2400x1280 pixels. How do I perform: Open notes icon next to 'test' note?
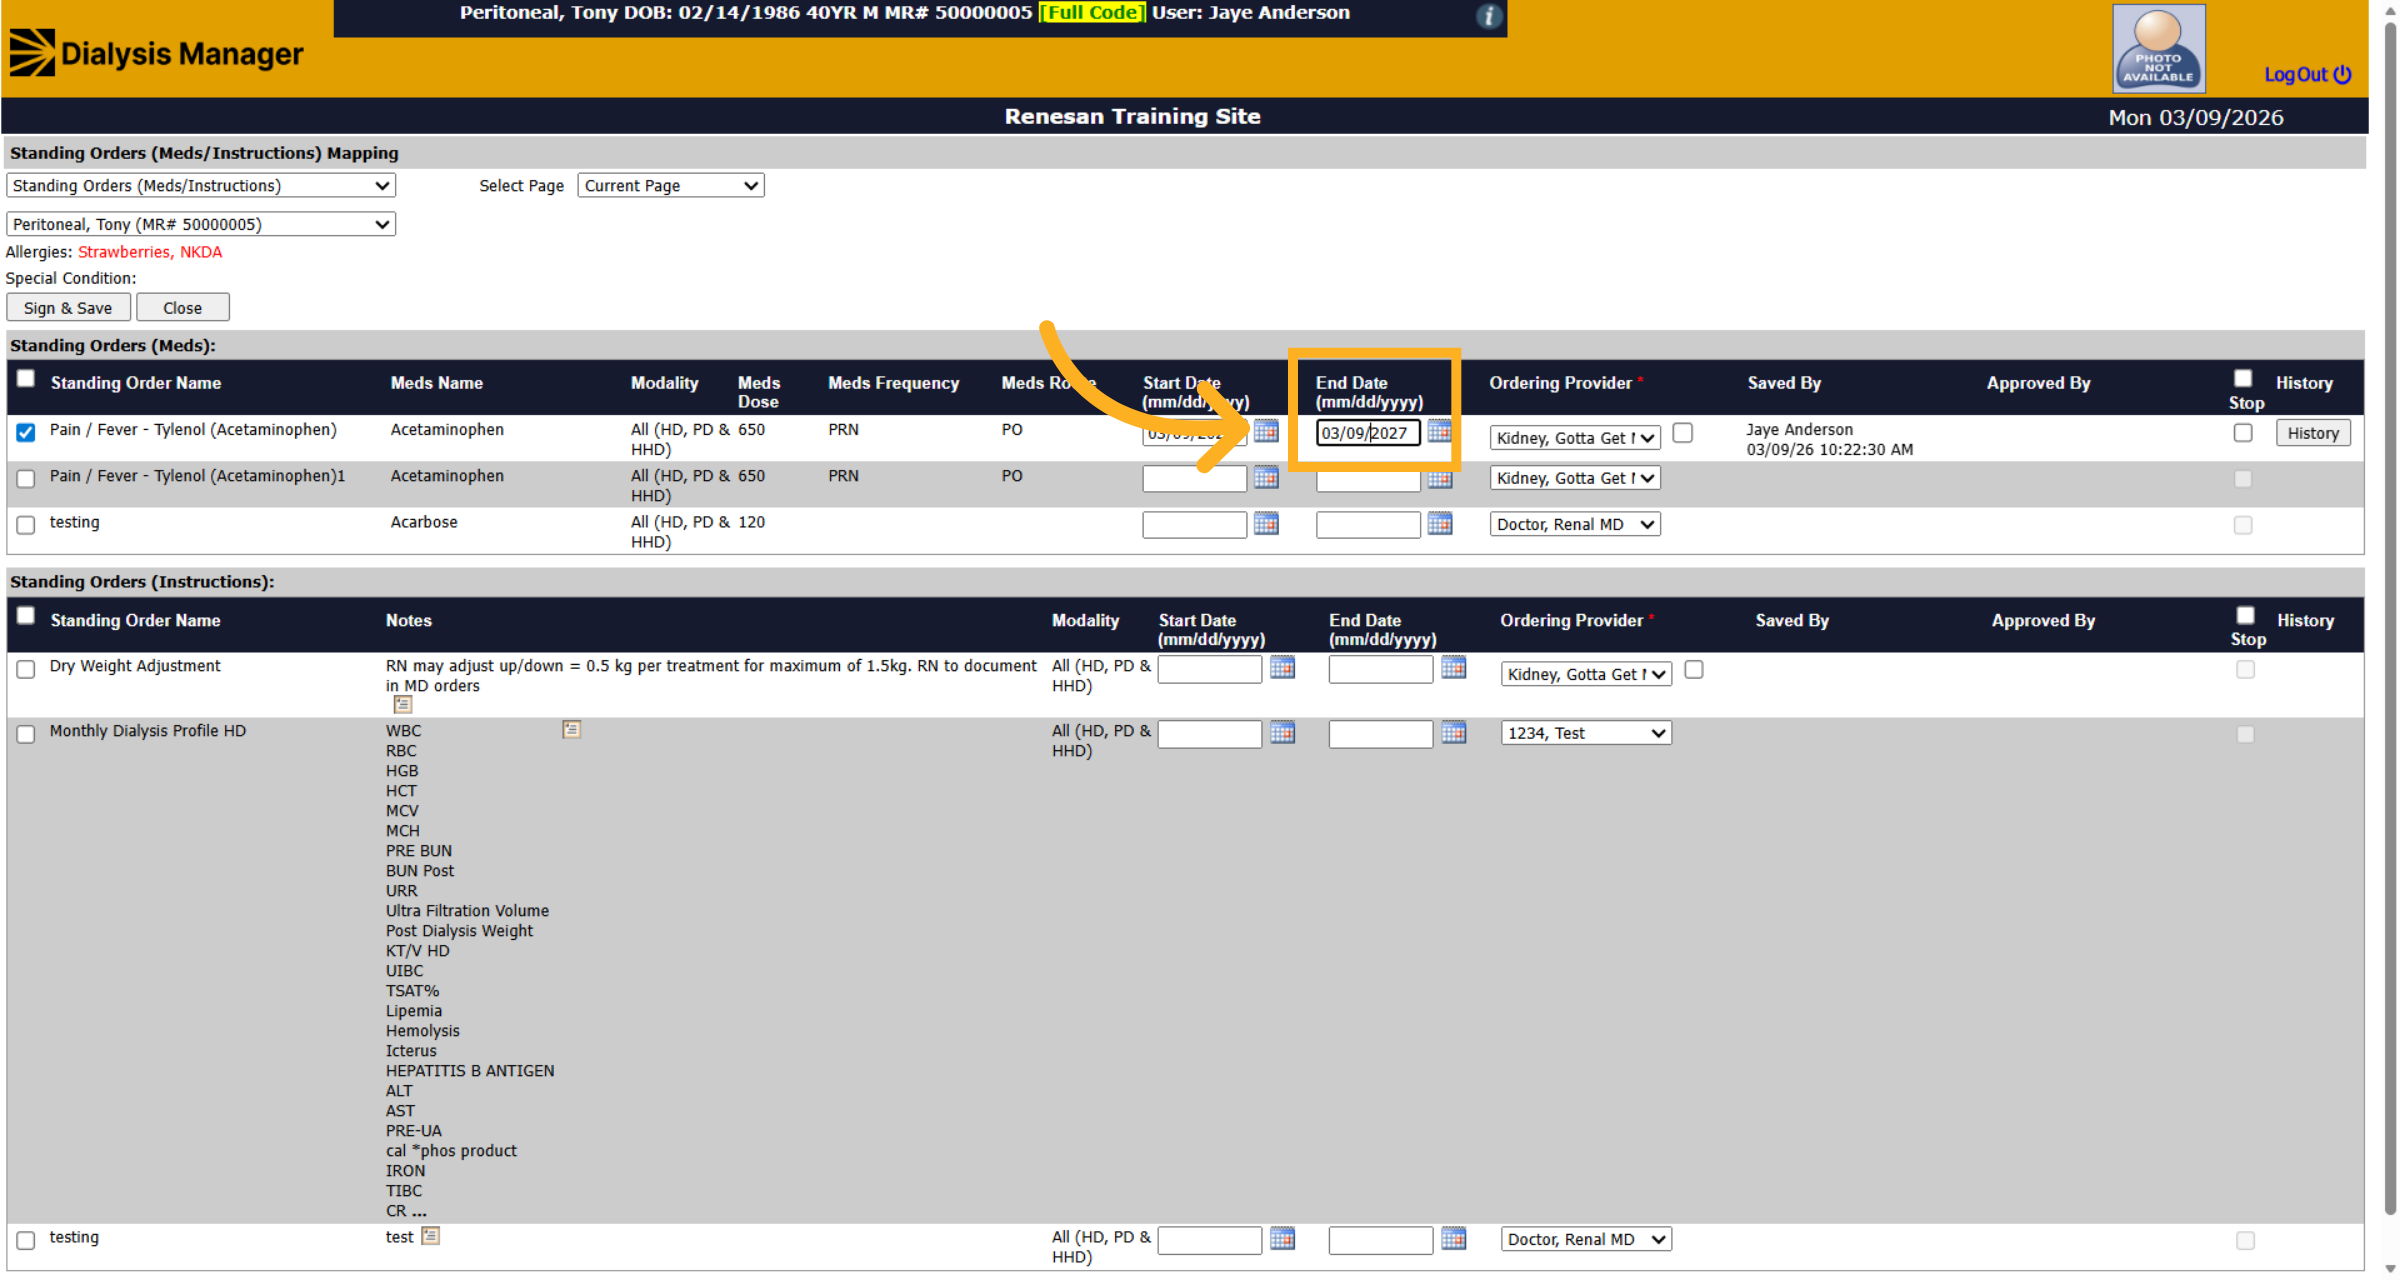[430, 1235]
